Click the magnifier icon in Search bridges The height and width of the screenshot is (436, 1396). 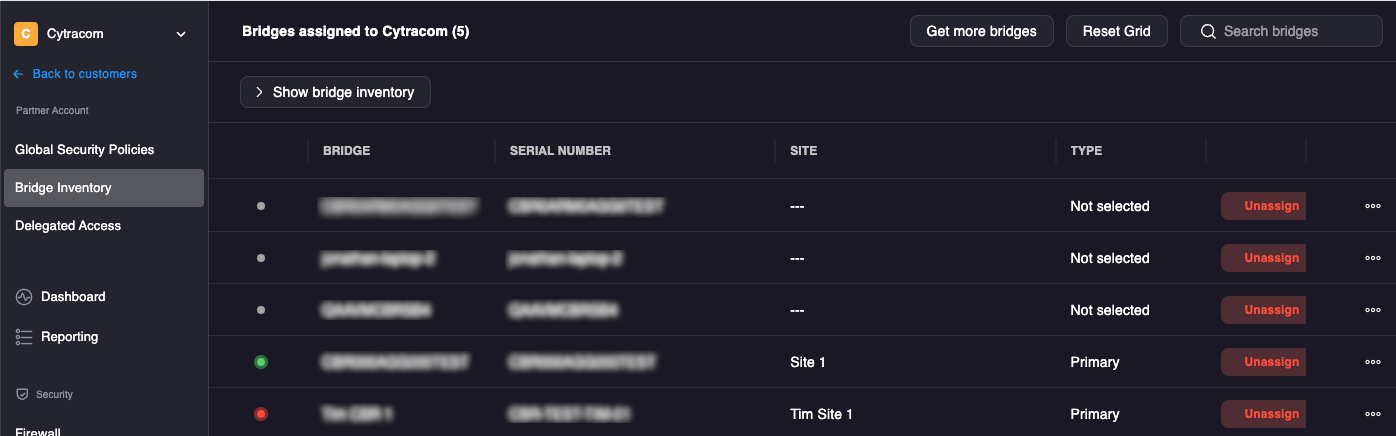[x=1208, y=31]
